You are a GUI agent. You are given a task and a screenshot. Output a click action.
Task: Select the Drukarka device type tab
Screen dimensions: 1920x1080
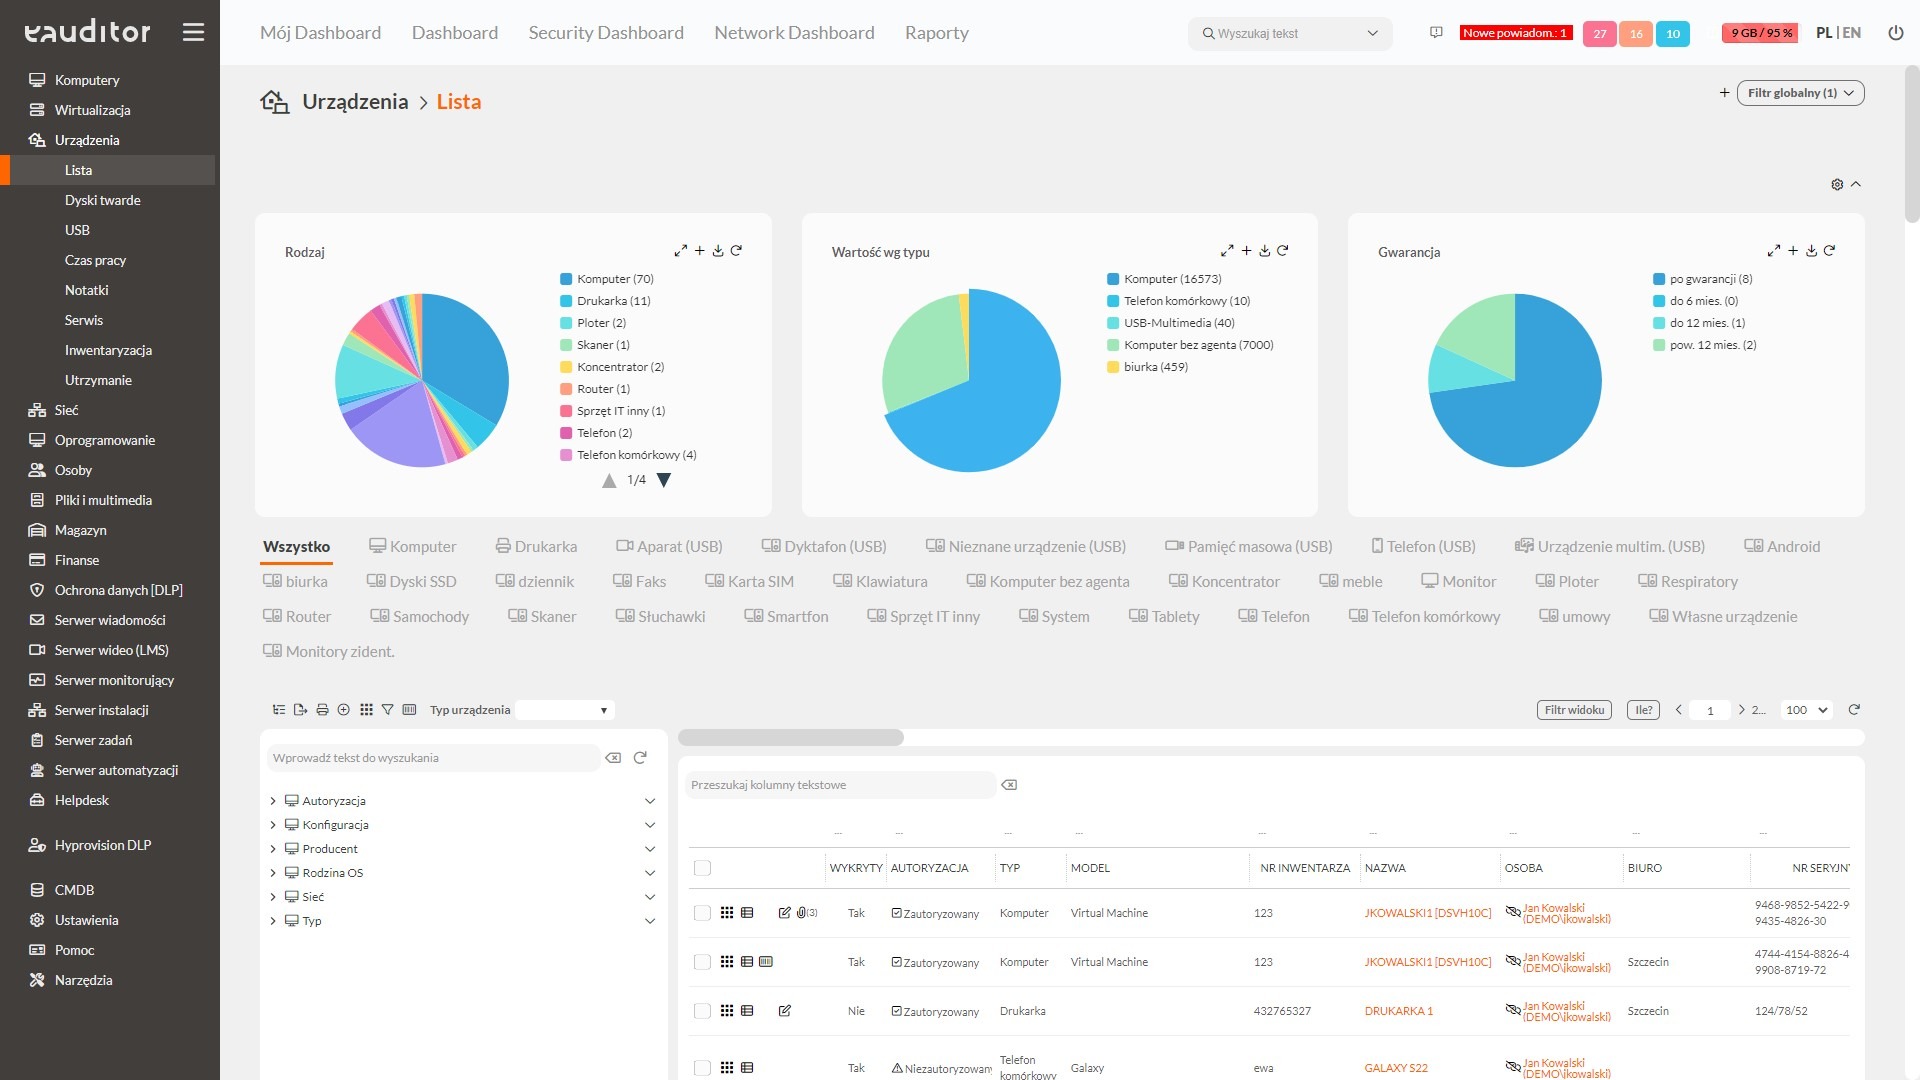(x=536, y=546)
